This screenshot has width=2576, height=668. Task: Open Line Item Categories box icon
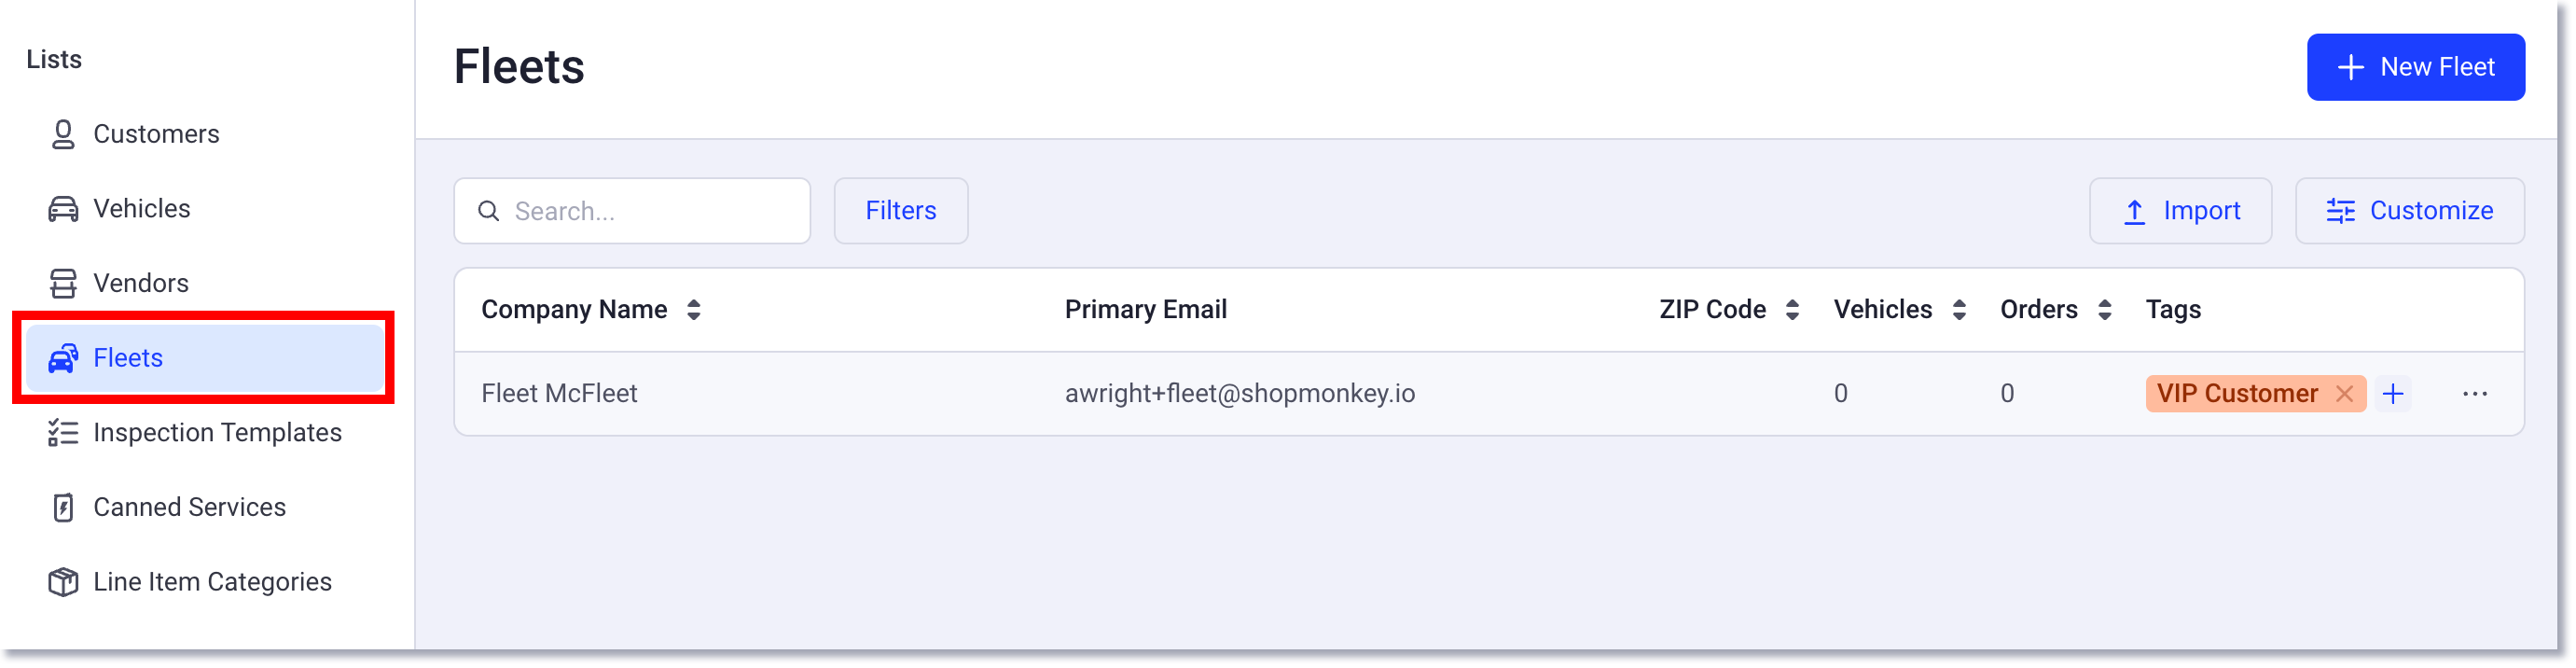[x=63, y=581]
